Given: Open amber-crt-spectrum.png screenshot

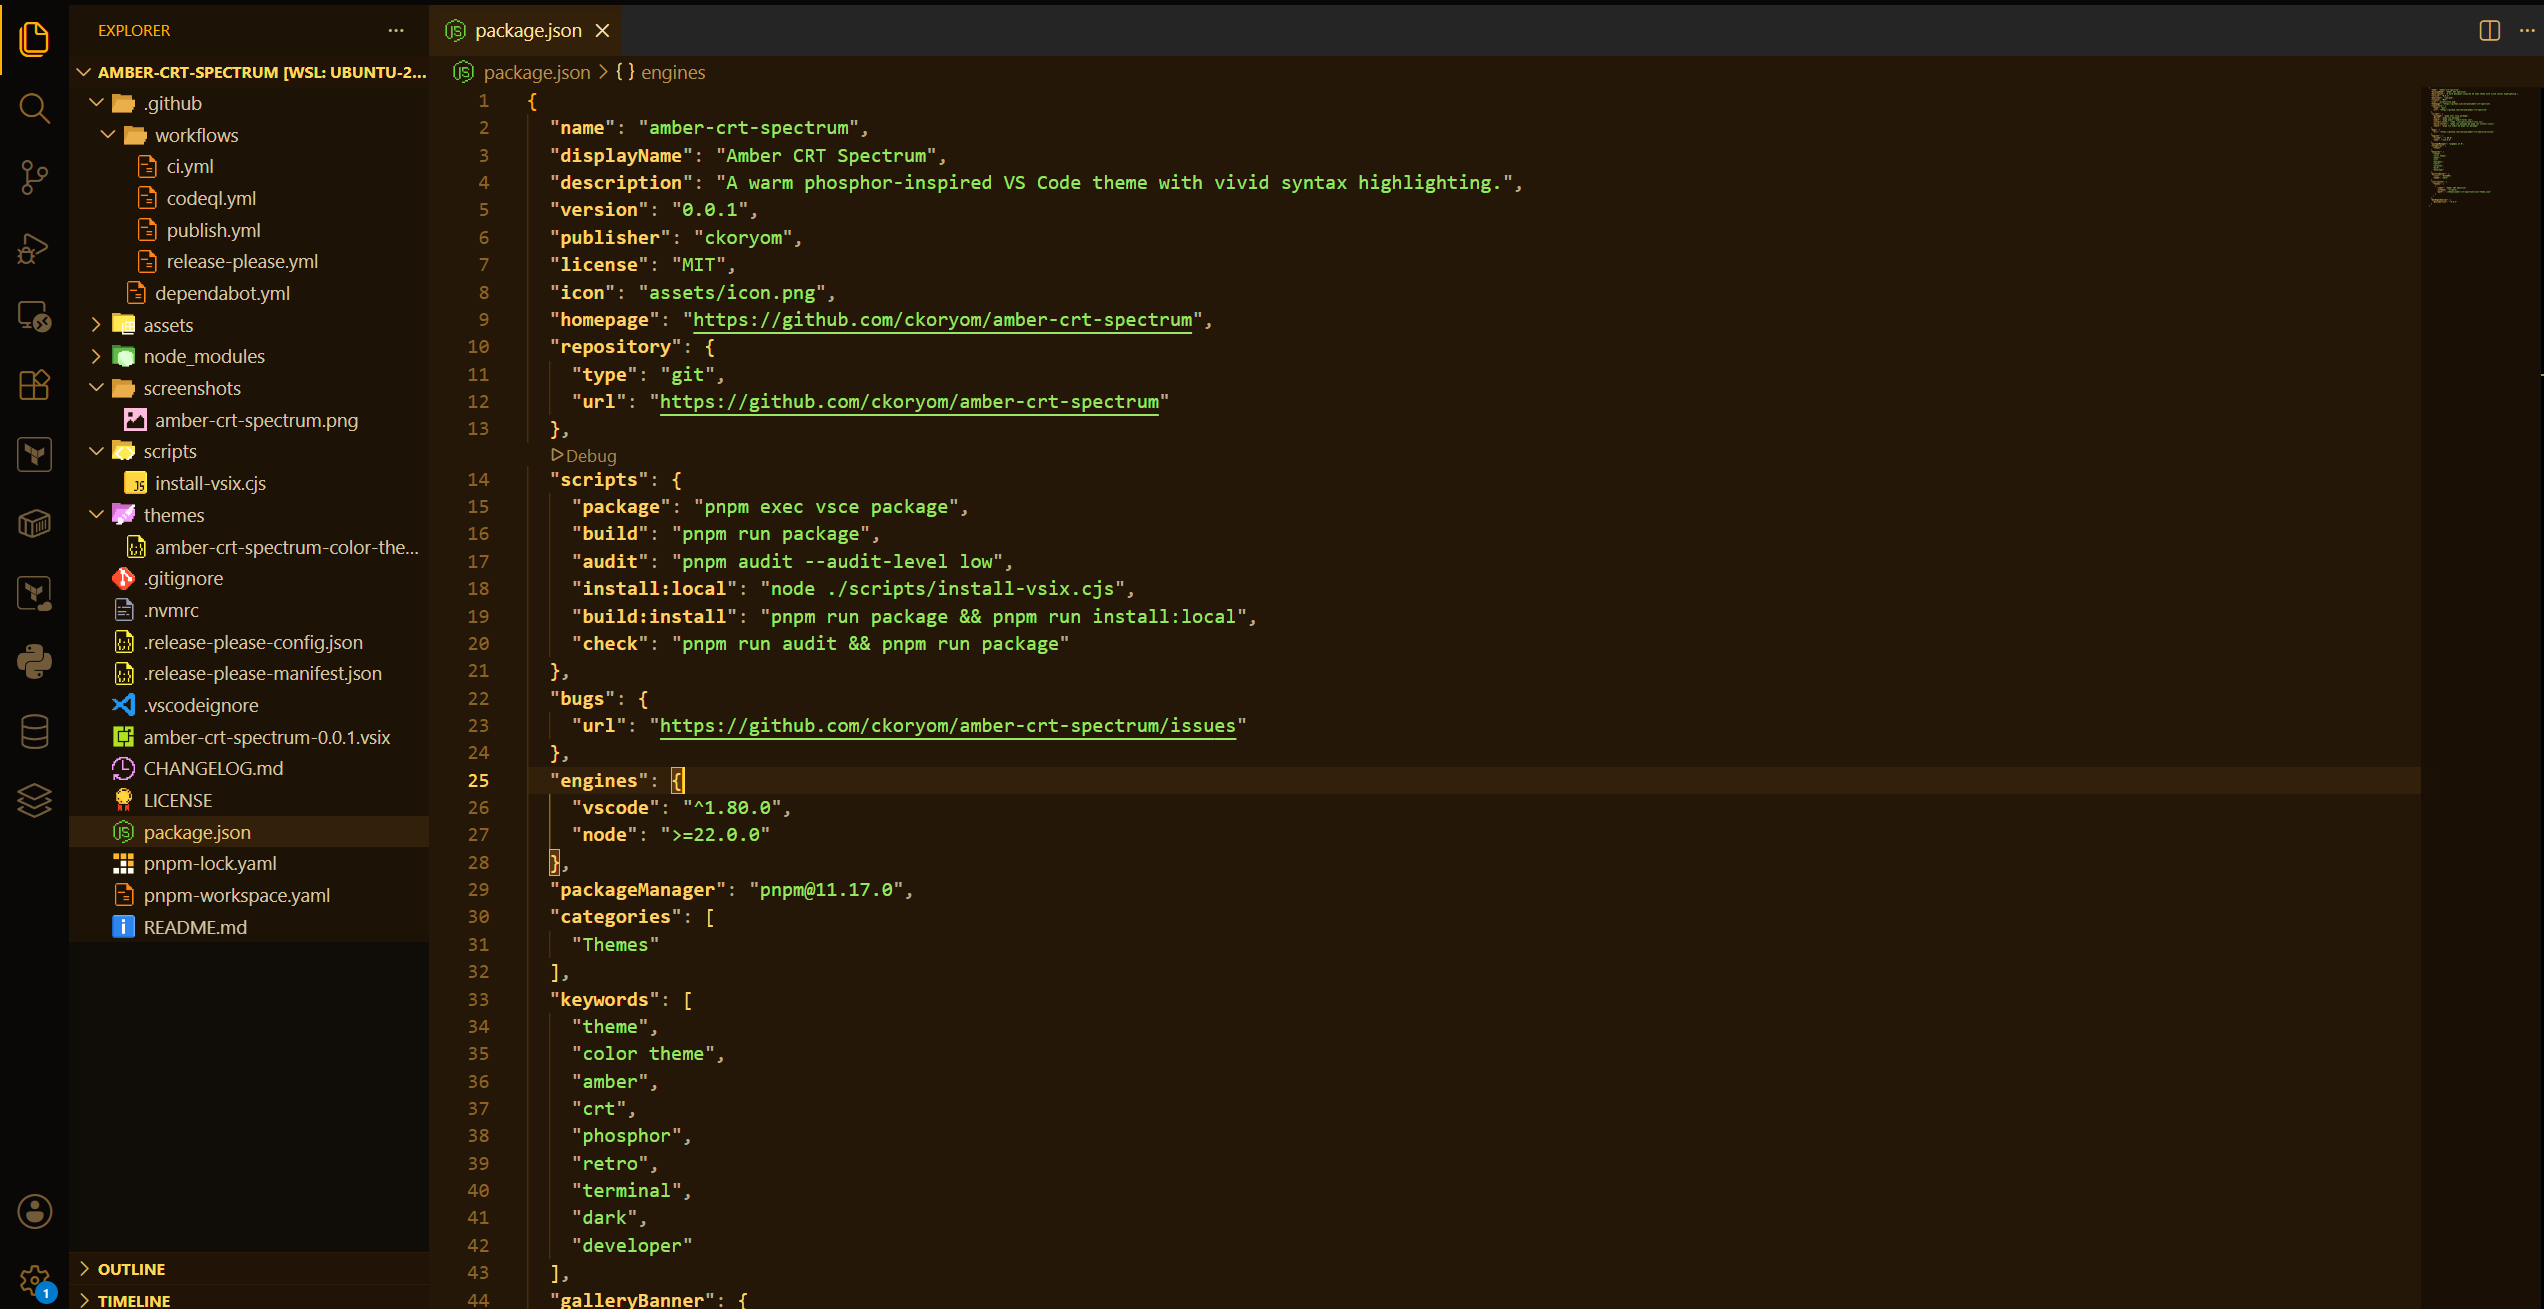Looking at the screenshot, I should tap(250, 420).
